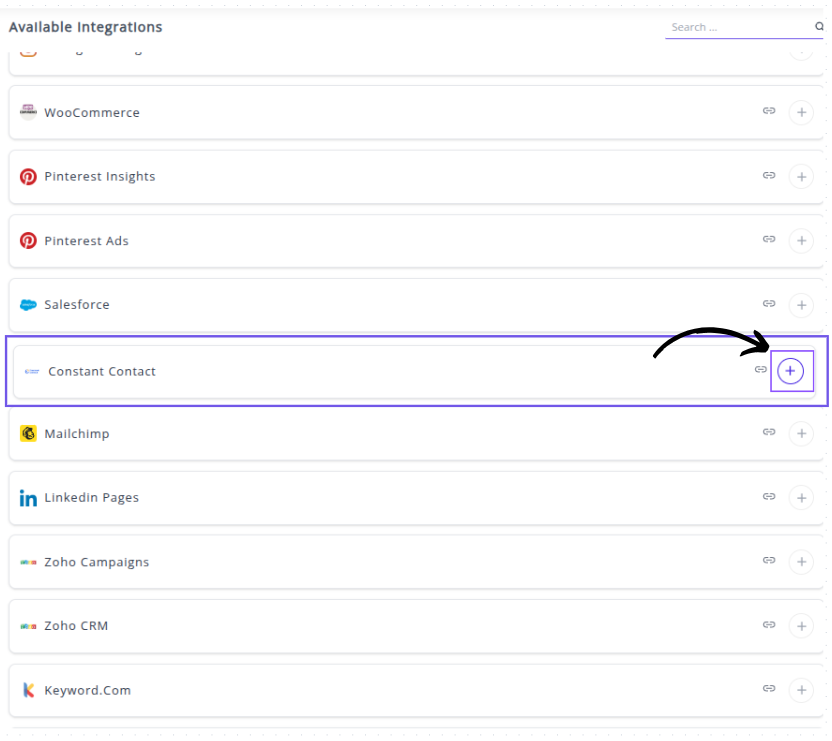Add Pinterest Ads using its plus icon

pyautogui.click(x=801, y=241)
